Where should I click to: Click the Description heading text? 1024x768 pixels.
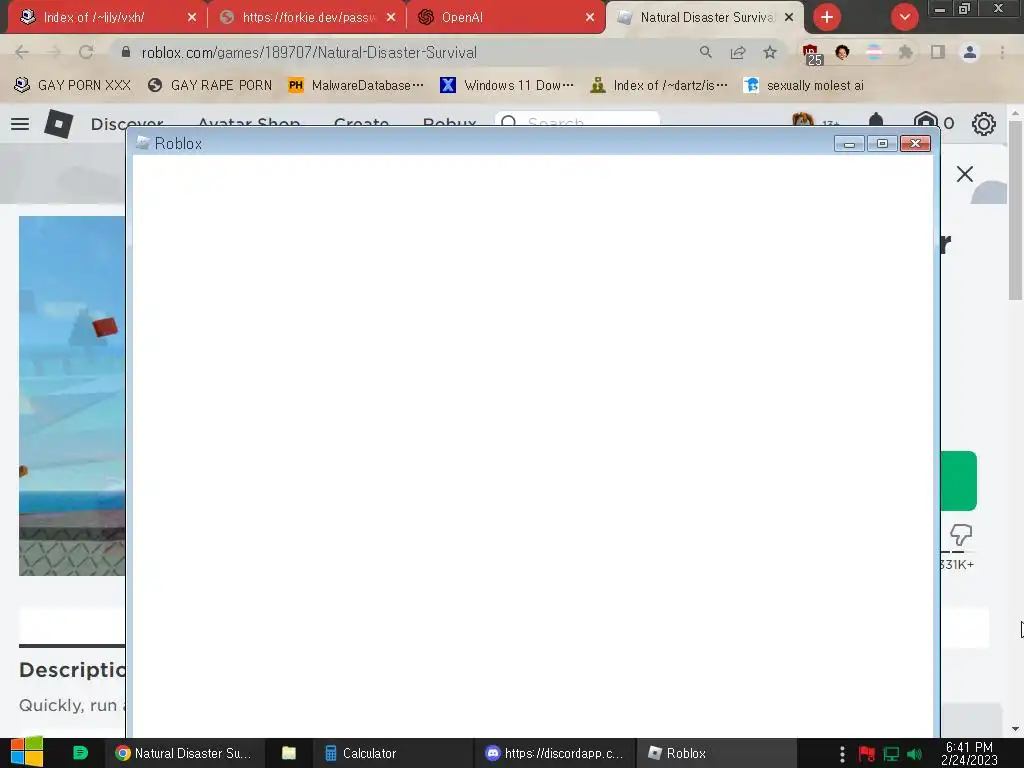pyautogui.click(x=72, y=670)
